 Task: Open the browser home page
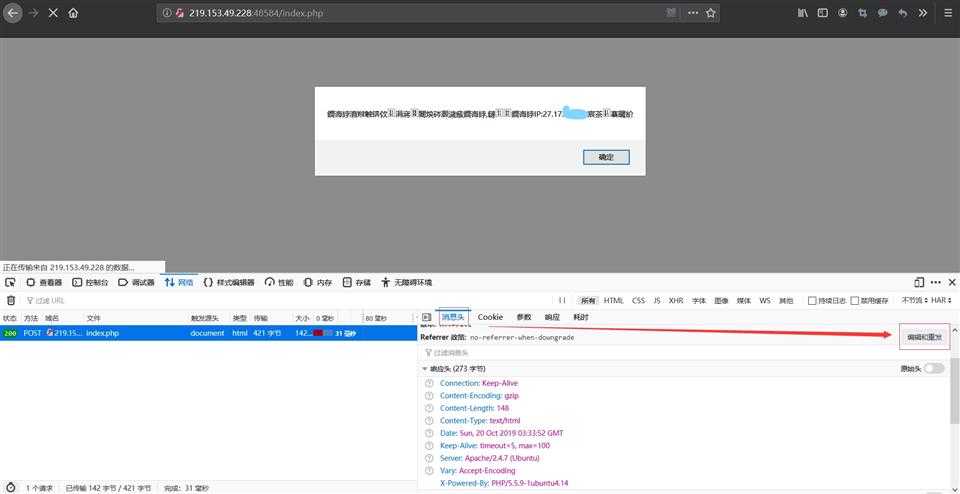tap(73, 13)
